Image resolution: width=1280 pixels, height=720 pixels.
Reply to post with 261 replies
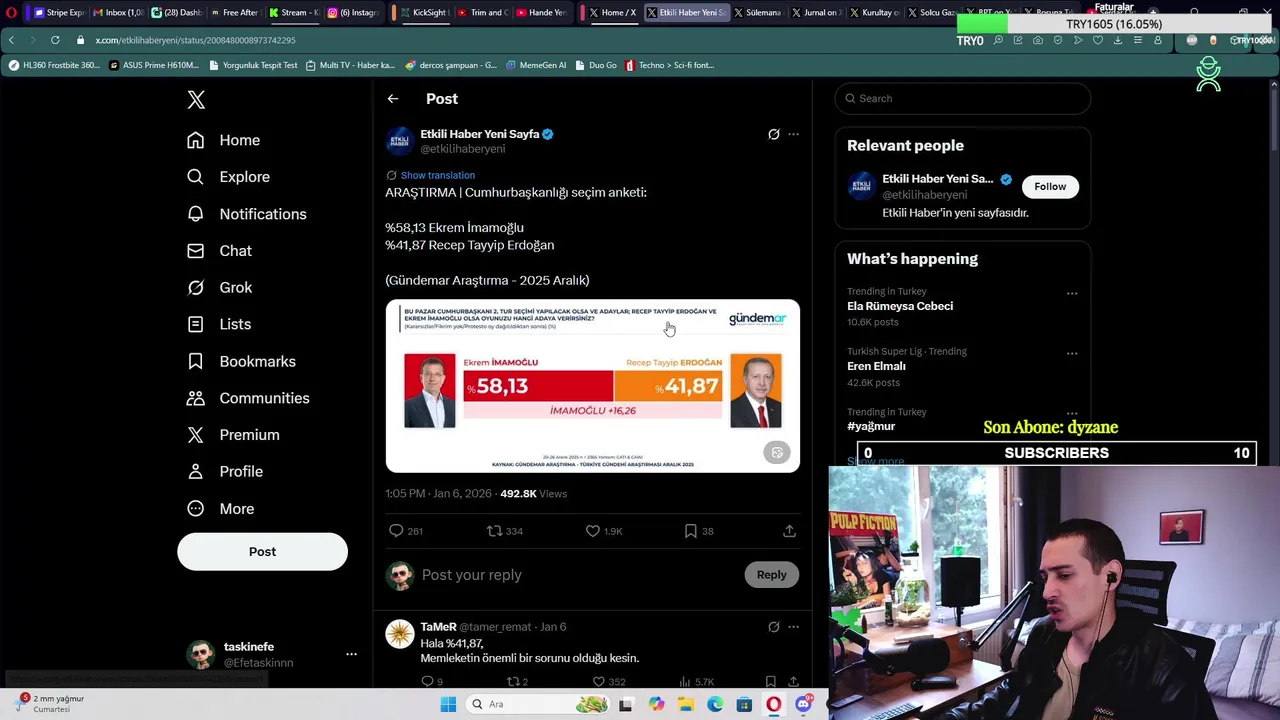pyautogui.click(x=405, y=531)
